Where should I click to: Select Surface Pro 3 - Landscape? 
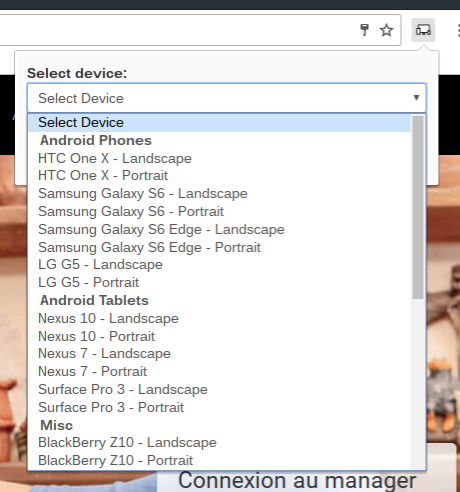coord(219,390)
